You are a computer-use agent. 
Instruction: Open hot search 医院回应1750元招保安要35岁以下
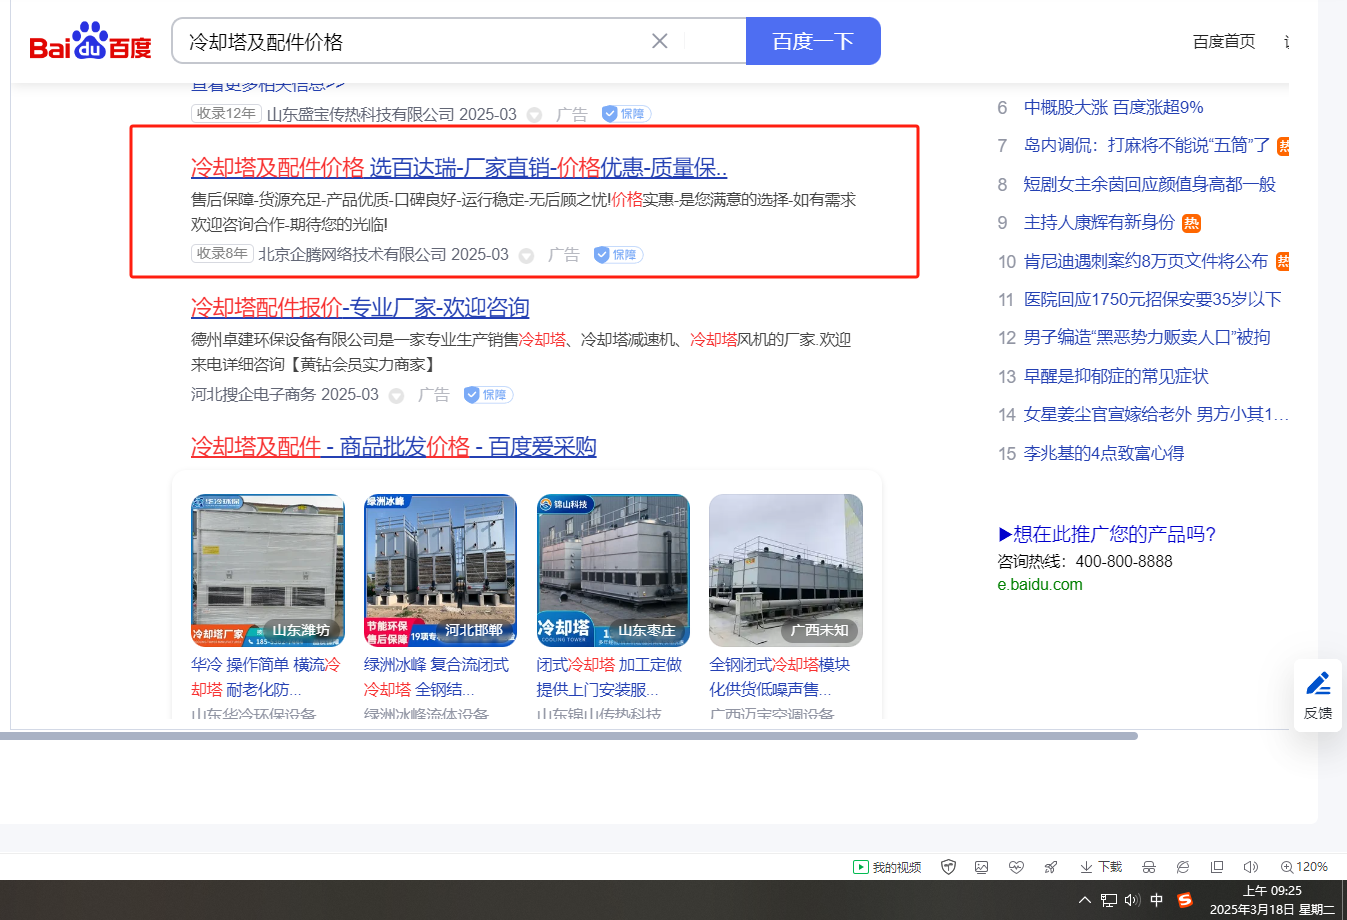pos(1152,299)
